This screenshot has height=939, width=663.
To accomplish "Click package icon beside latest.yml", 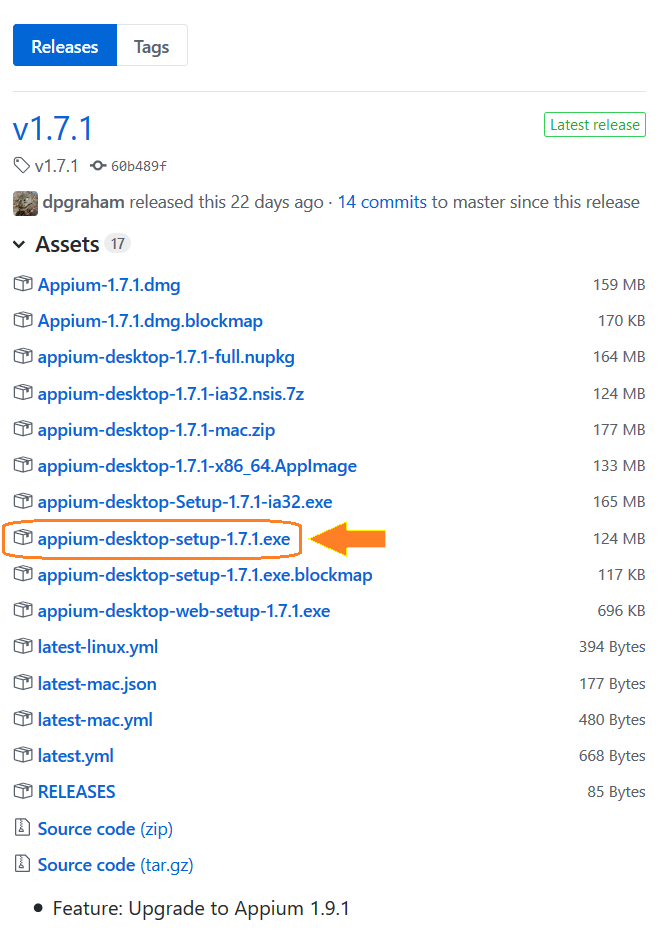I will tap(23, 755).
